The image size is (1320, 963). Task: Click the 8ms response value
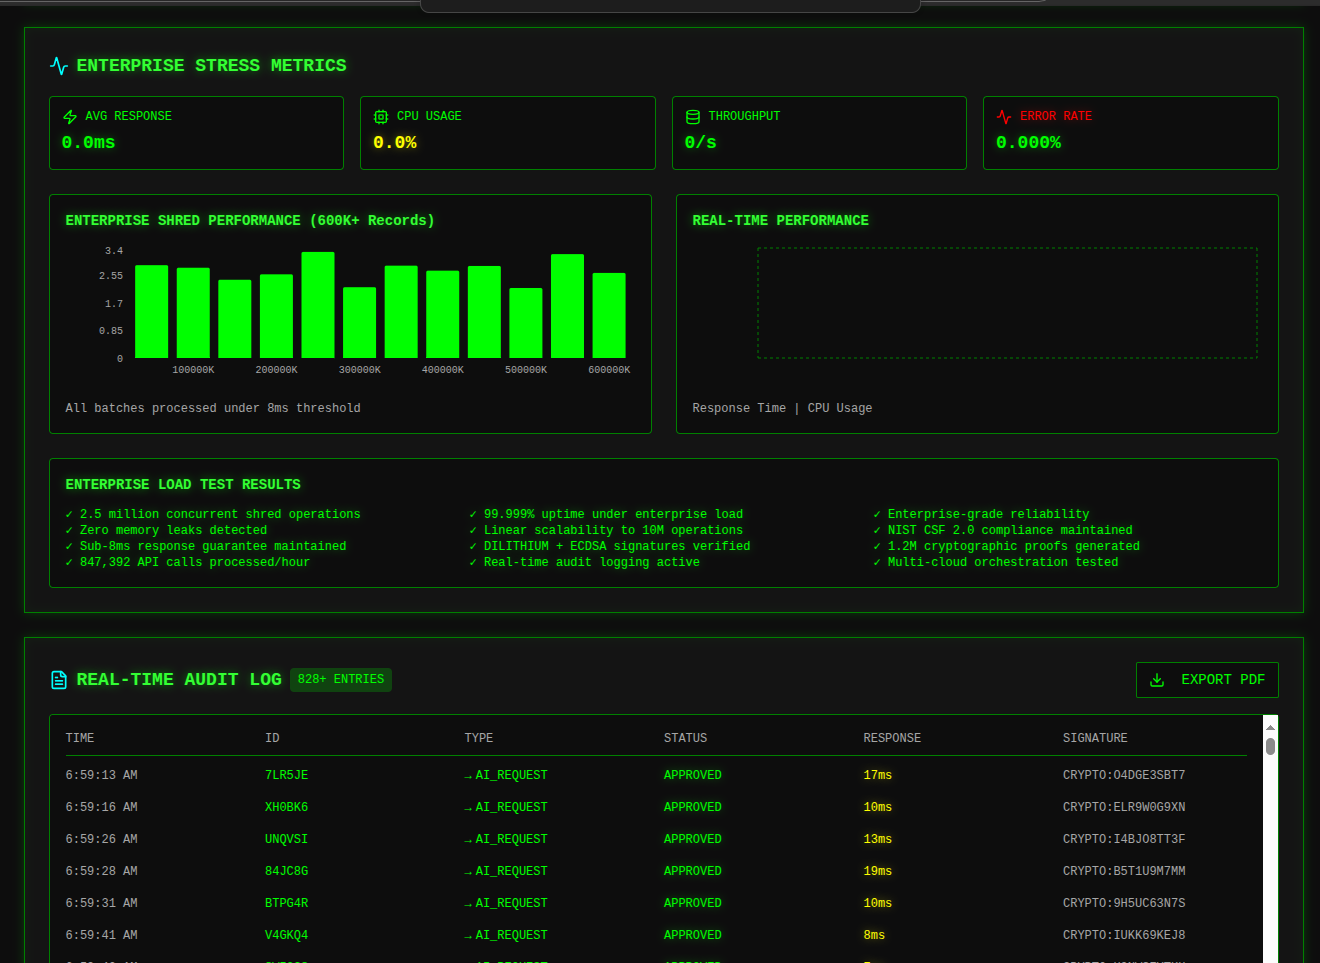click(x=874, y=935)
